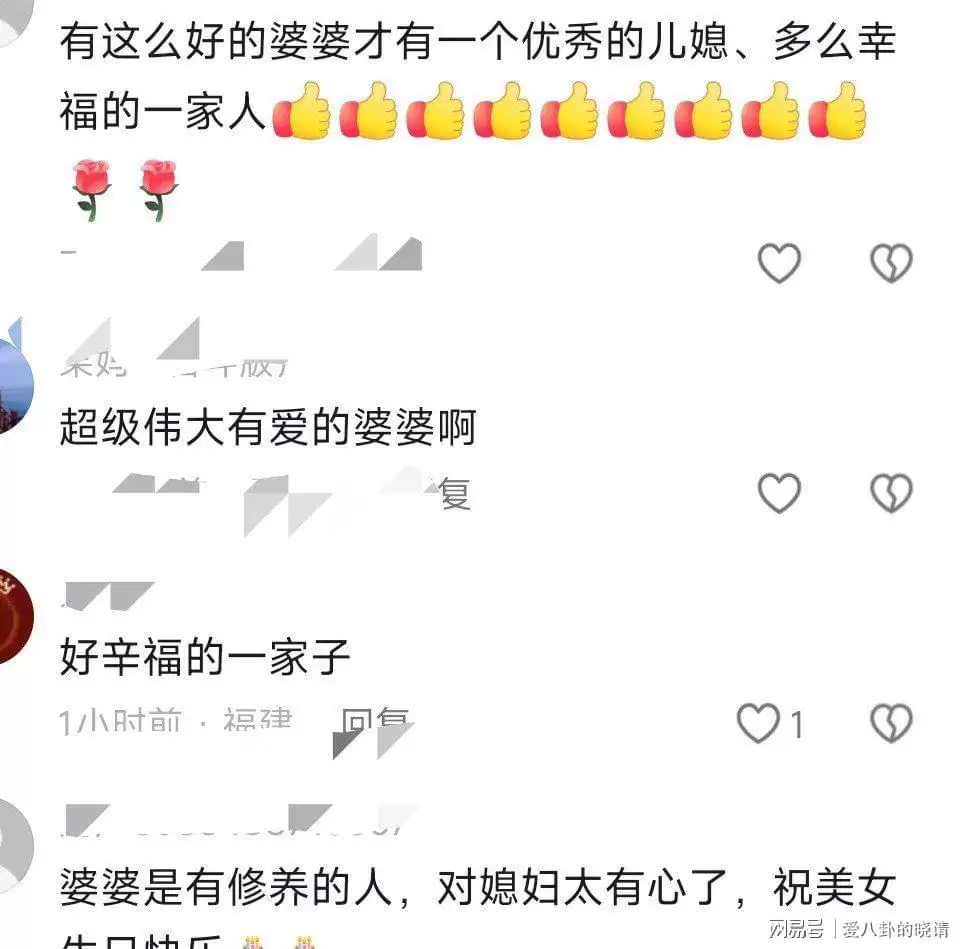Dislike the comment ending with rose emojis
The image size is (968, 949).
pos(891,262)
